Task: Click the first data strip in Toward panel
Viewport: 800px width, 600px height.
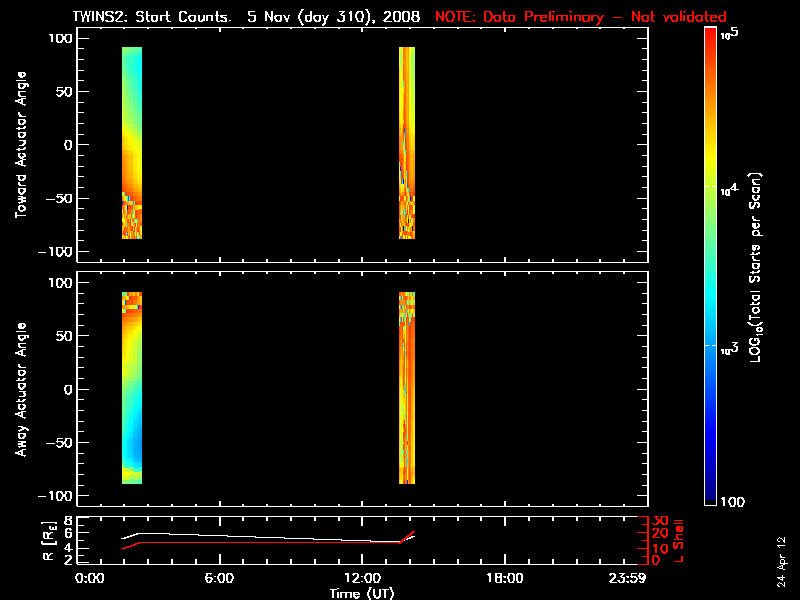Action: click(132, 143)
